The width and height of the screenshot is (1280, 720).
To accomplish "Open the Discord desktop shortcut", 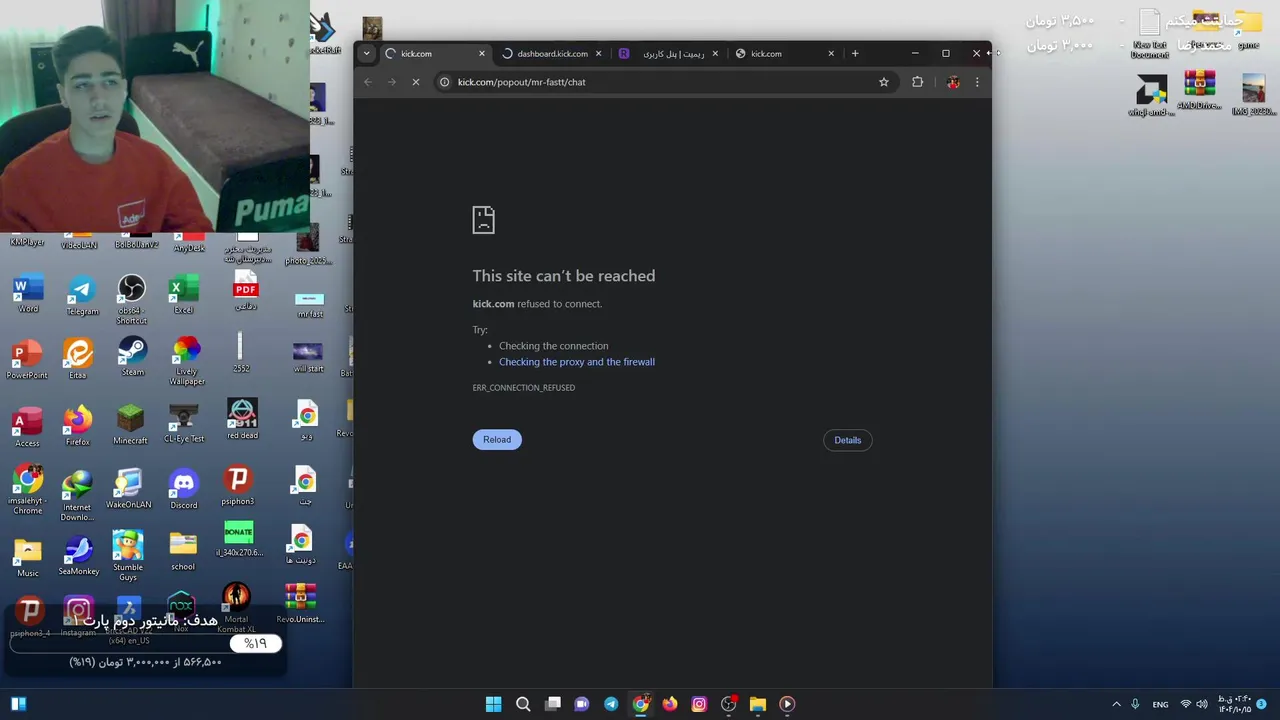I will pos(184,490).
